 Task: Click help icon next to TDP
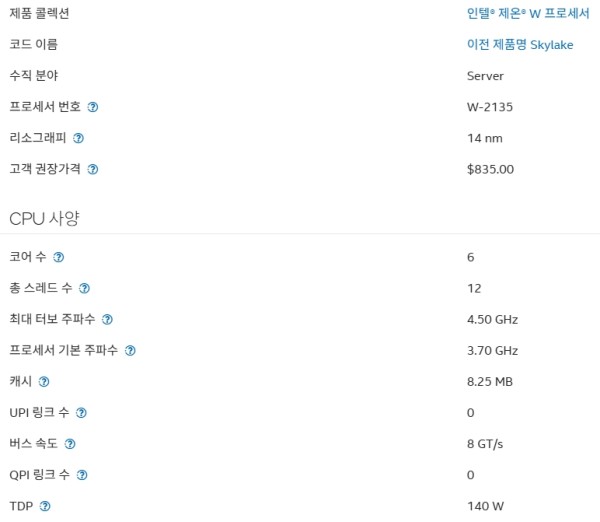(x=45, y=507)
